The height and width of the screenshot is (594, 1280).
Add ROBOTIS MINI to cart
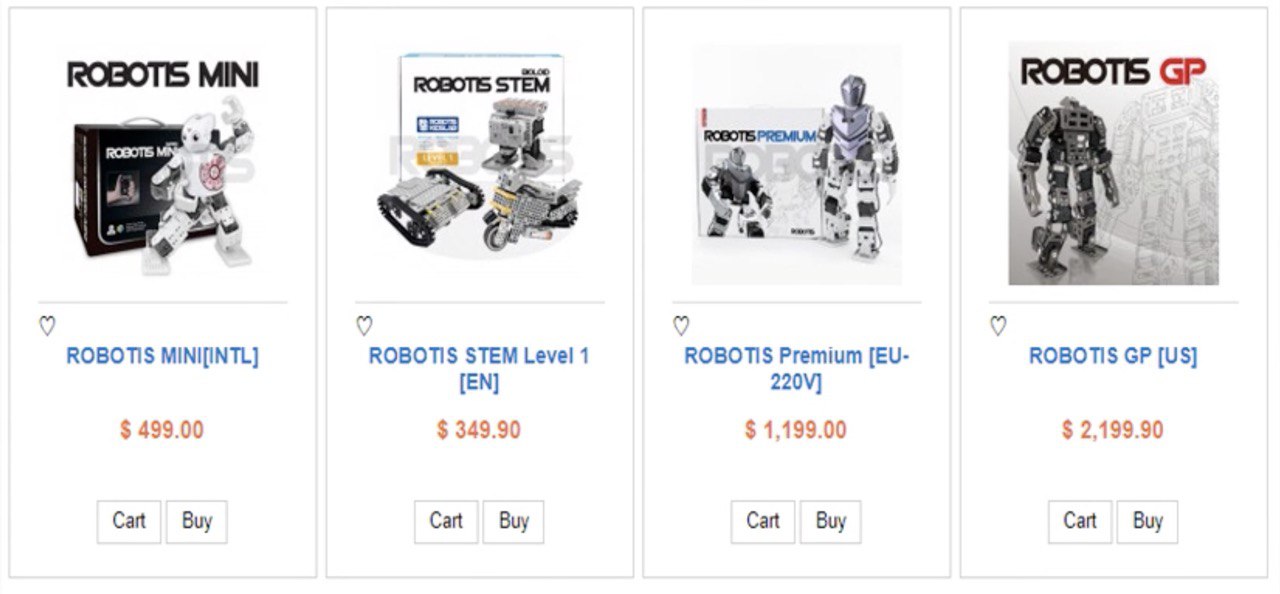click(129, 521)
